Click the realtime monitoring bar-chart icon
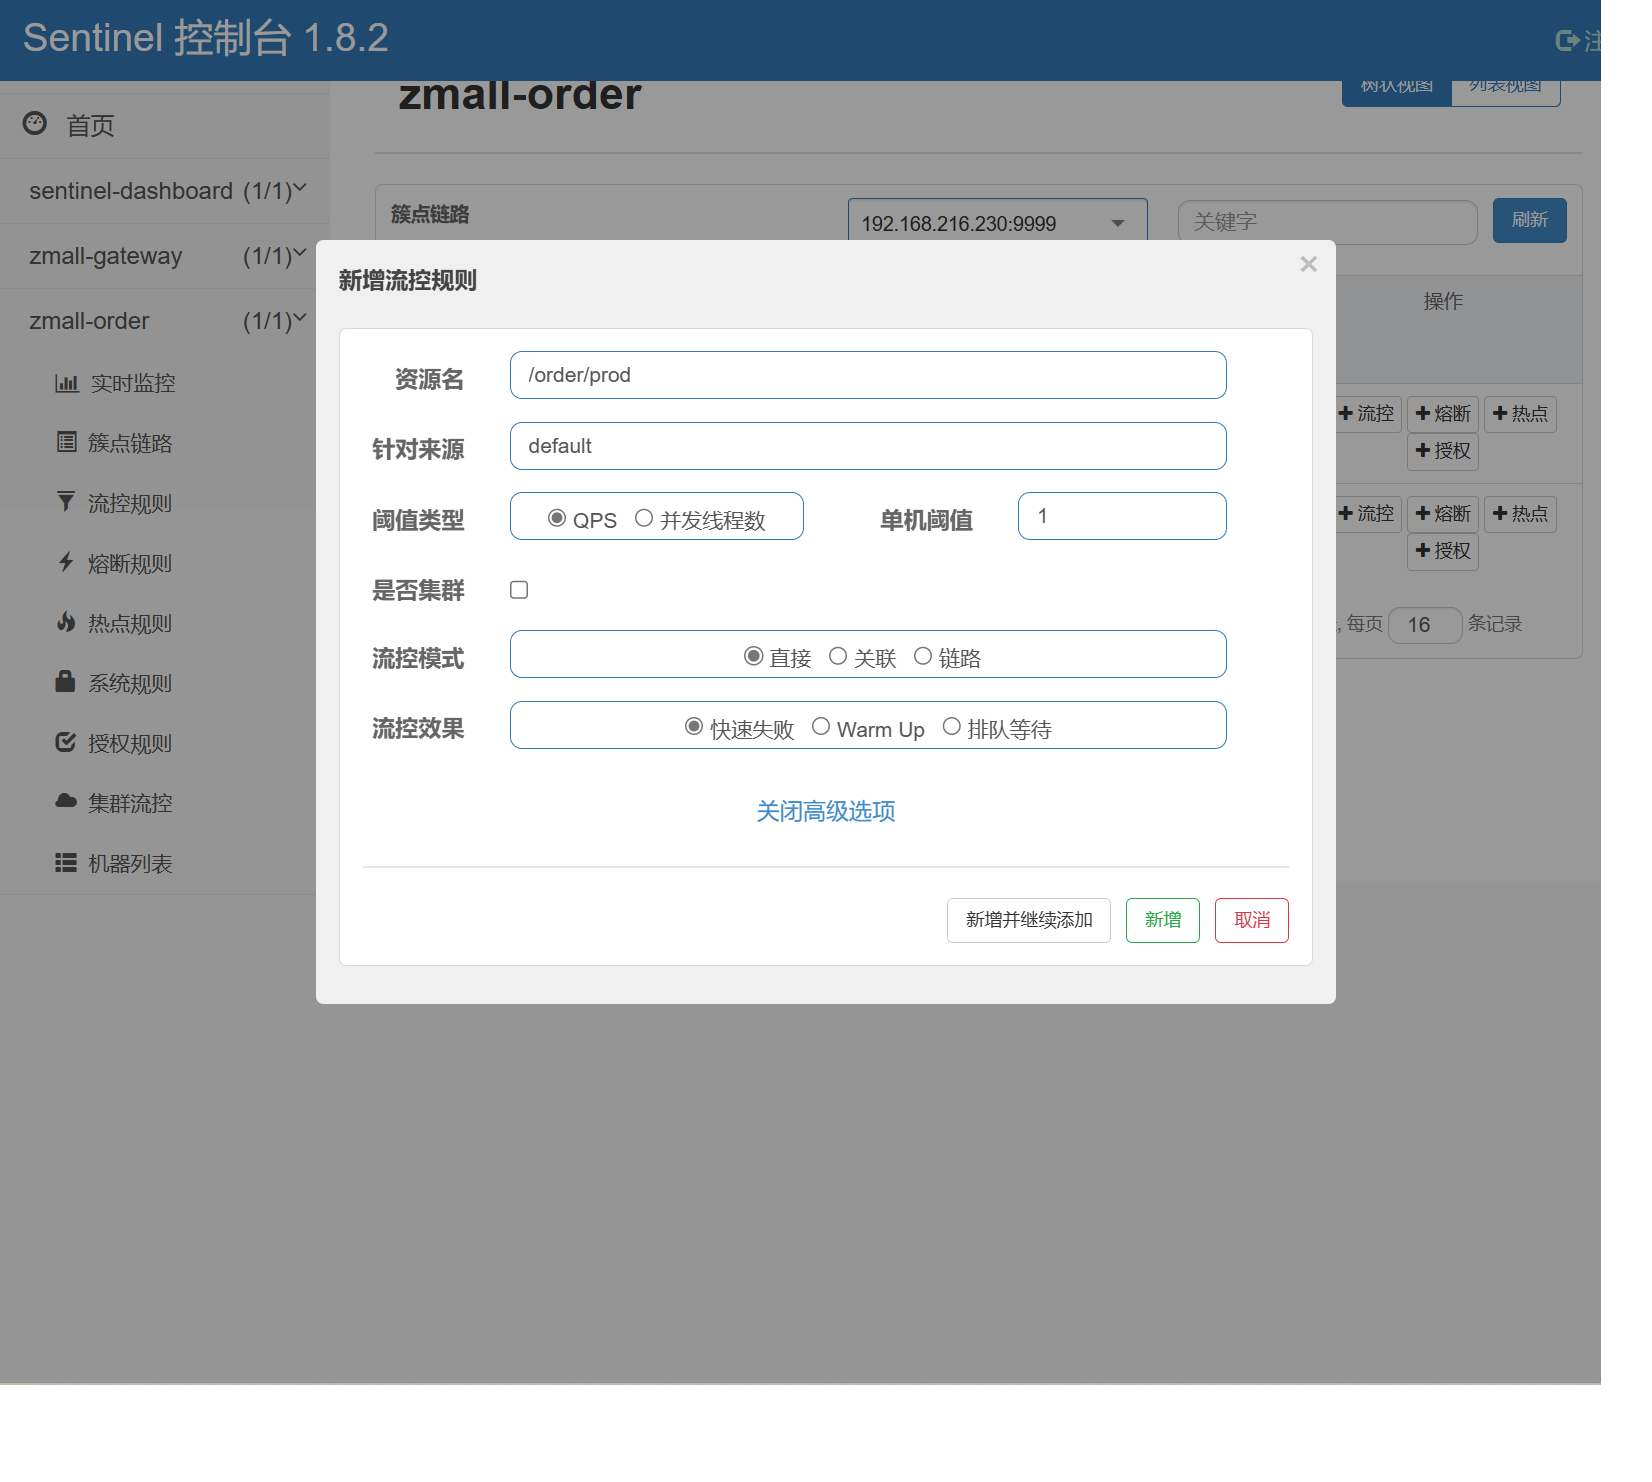Viewport: 1652px width, 1482px height. [66, 383]
